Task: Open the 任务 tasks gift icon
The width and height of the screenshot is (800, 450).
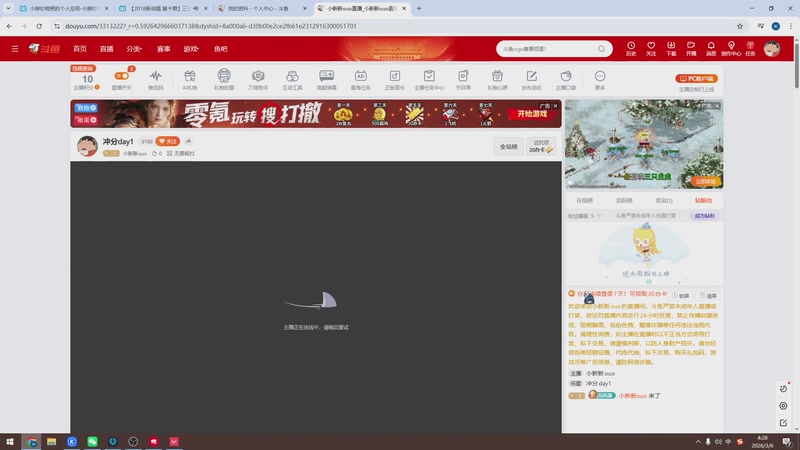Action: click(750, 48)
